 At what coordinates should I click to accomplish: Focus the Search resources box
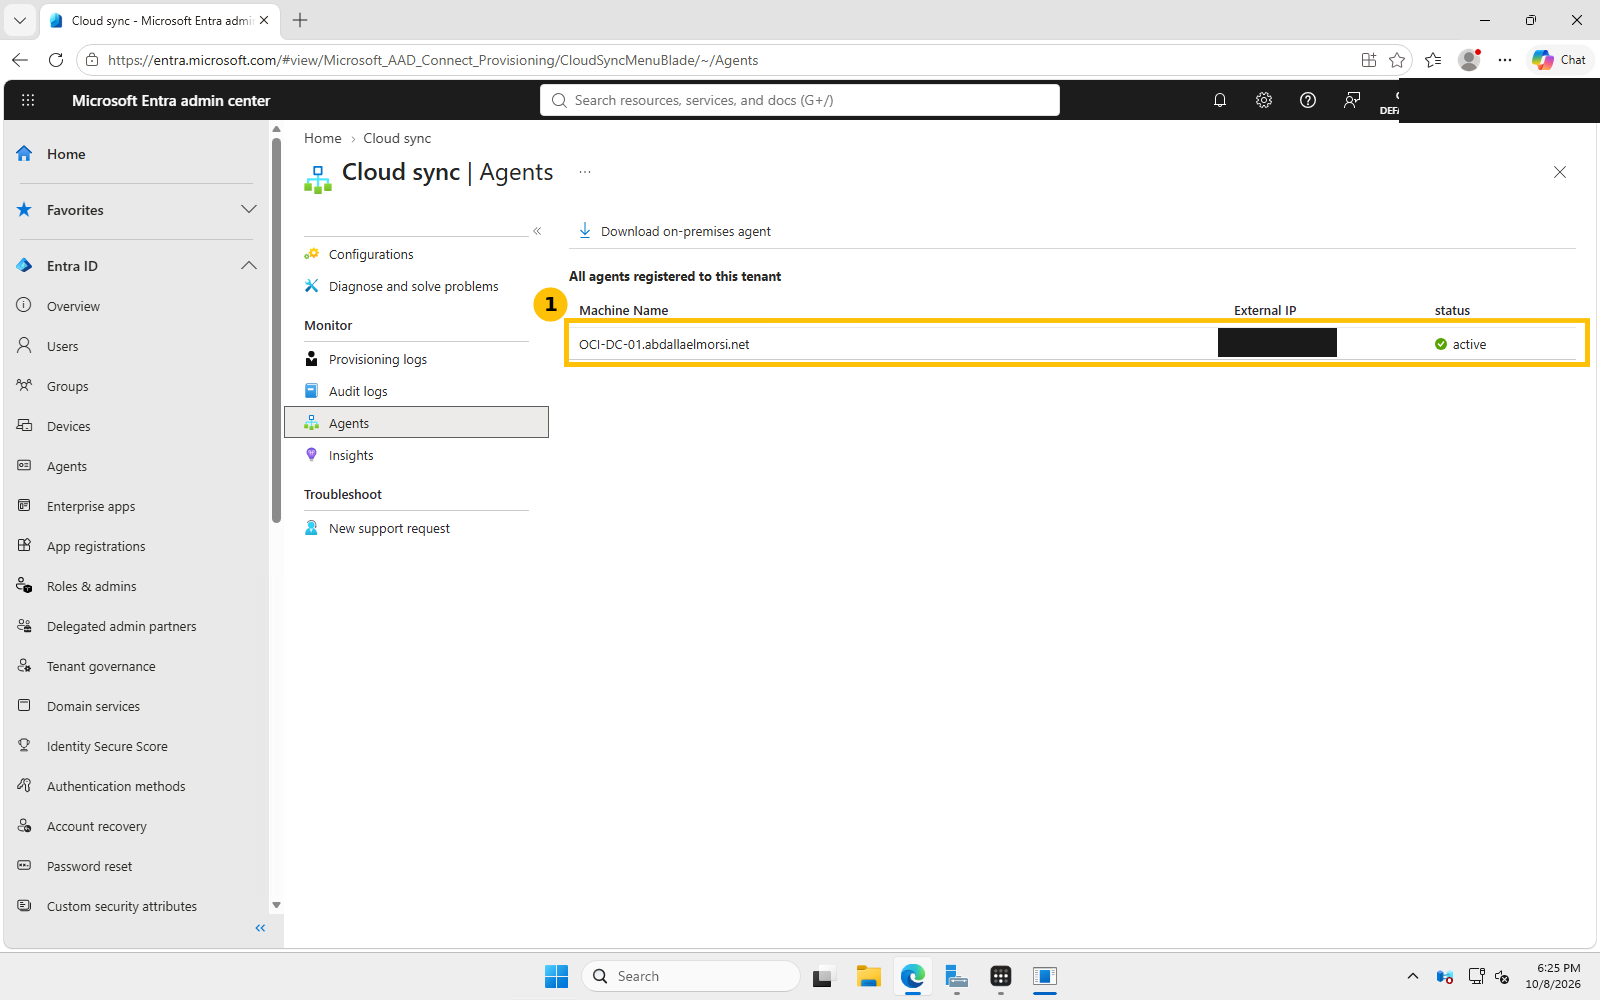[x=800, y=100]
